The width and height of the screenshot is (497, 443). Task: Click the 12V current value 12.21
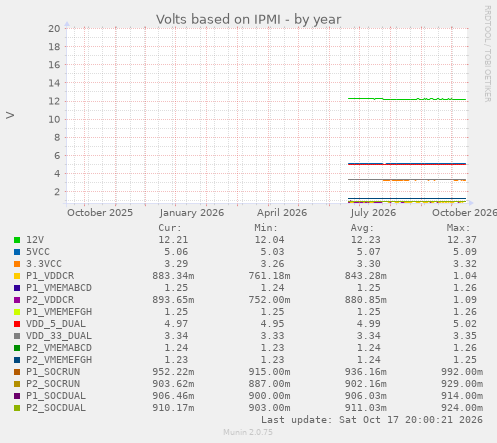[x=173, y=240]
